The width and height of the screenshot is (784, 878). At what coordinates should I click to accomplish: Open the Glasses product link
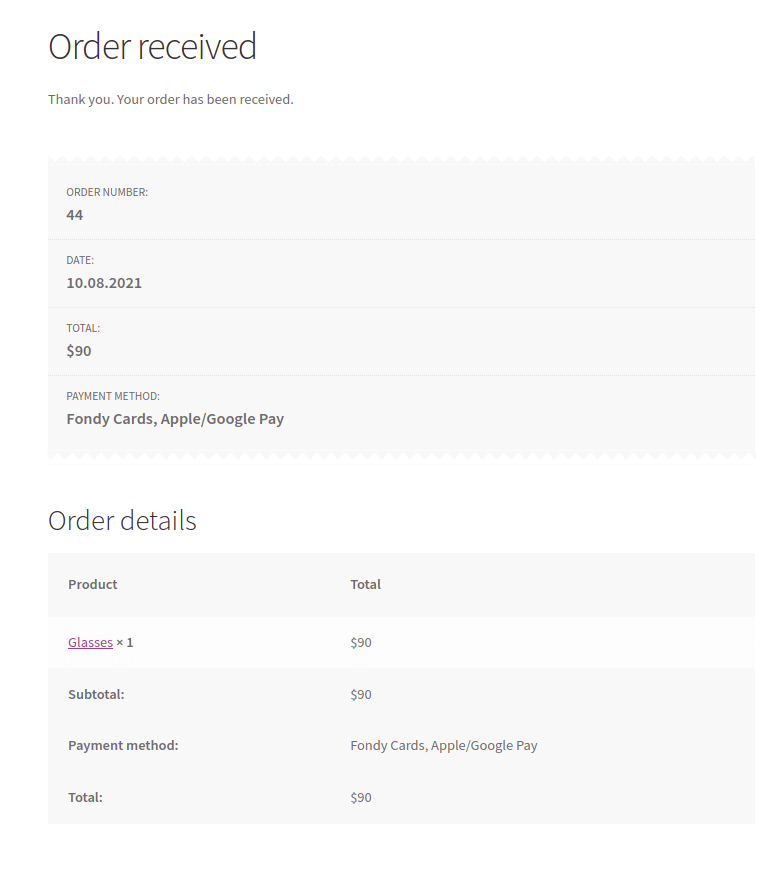click(x=90, y=643)
